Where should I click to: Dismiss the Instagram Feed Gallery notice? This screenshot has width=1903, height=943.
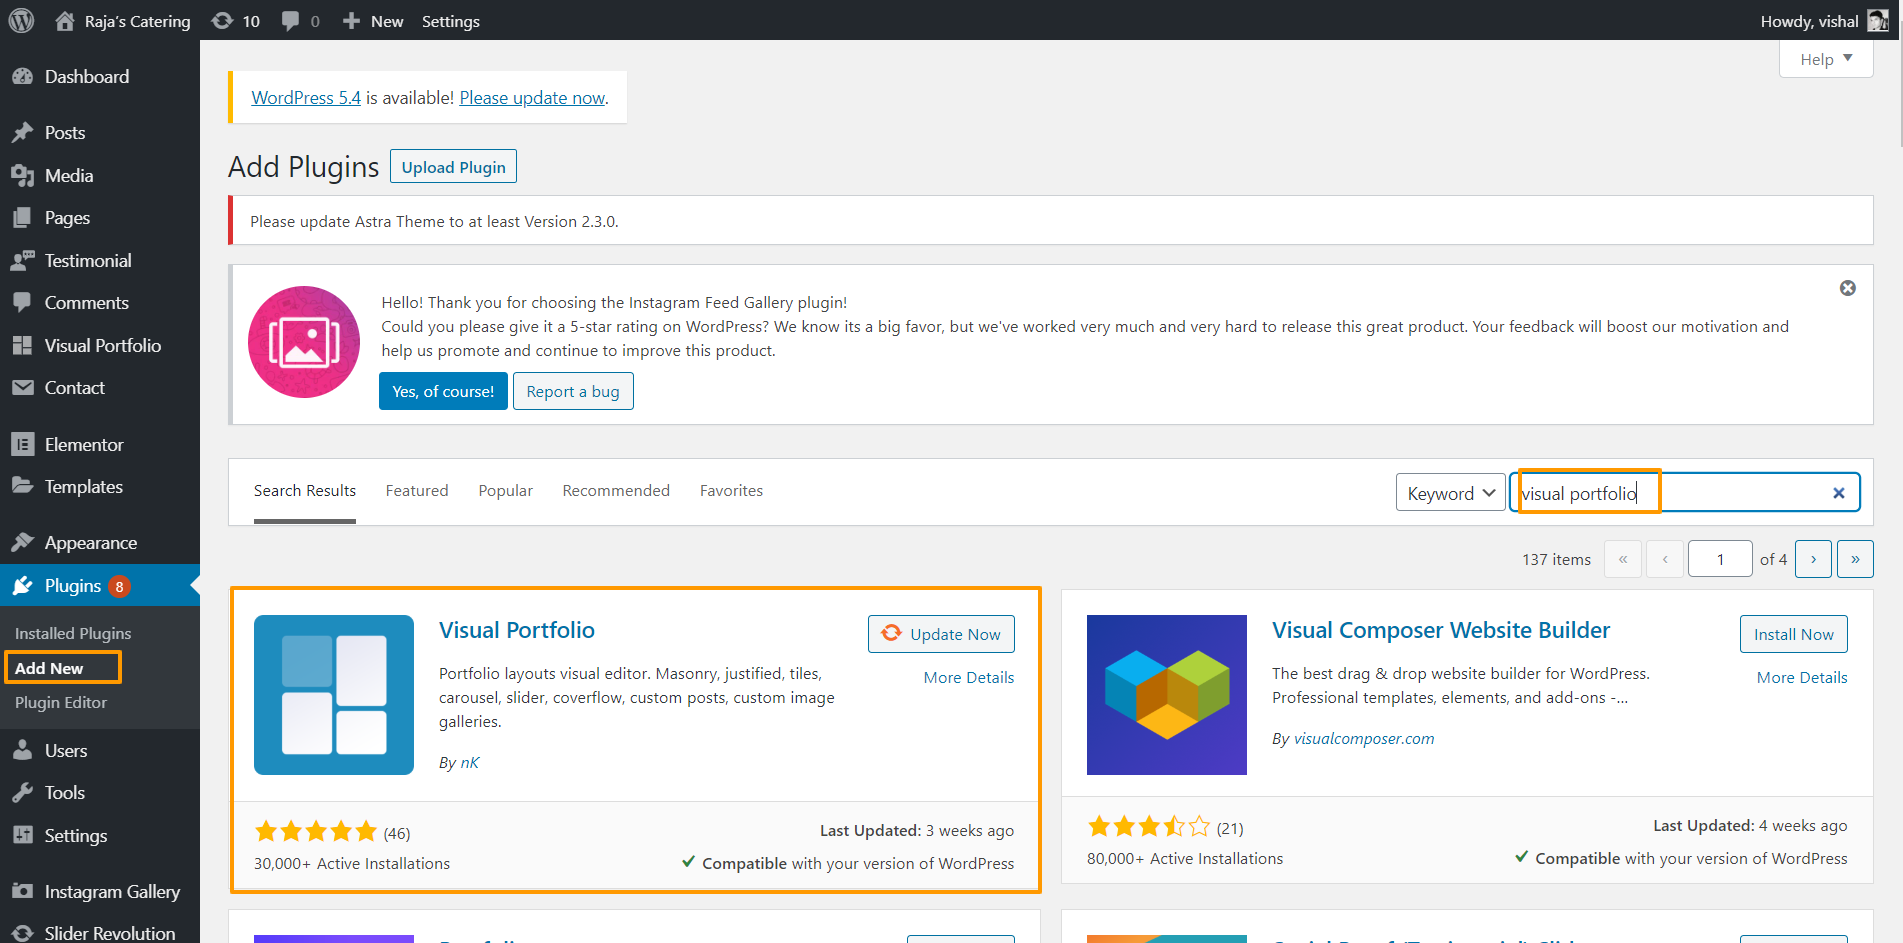click(1848, 288)
